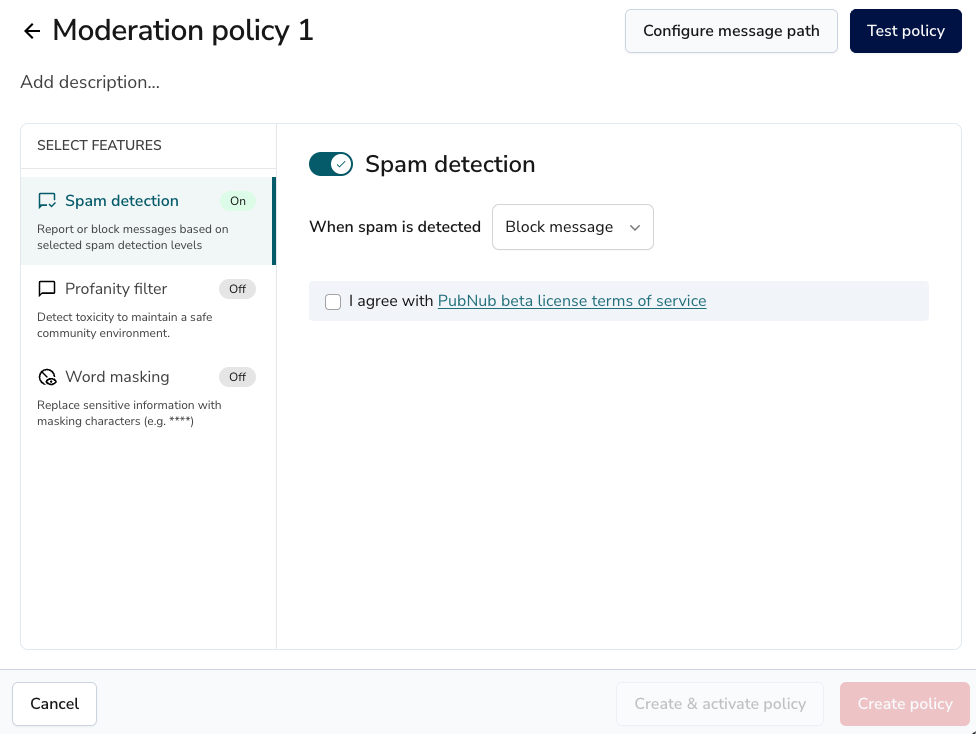
Task: Select Profanity filter feature in sidebar
Action: click(148, 309)
